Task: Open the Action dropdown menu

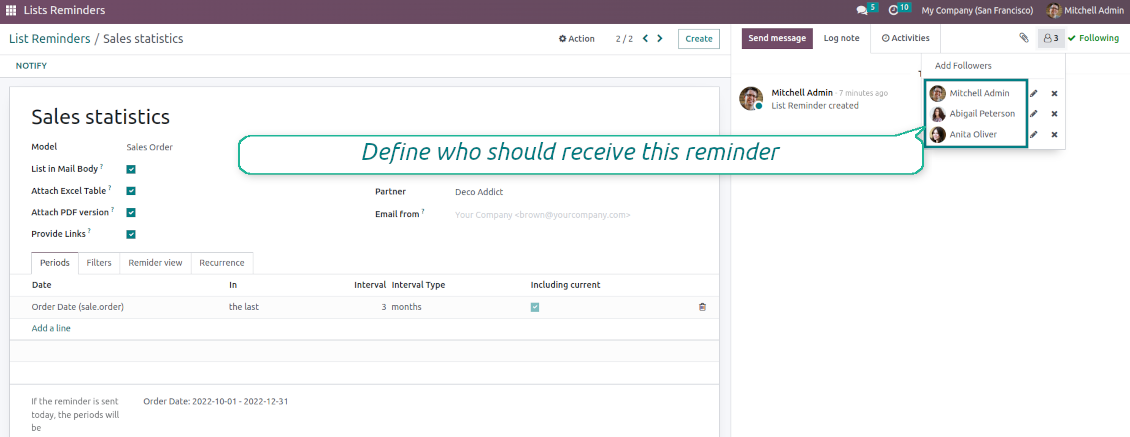Action: pos(577,39)
